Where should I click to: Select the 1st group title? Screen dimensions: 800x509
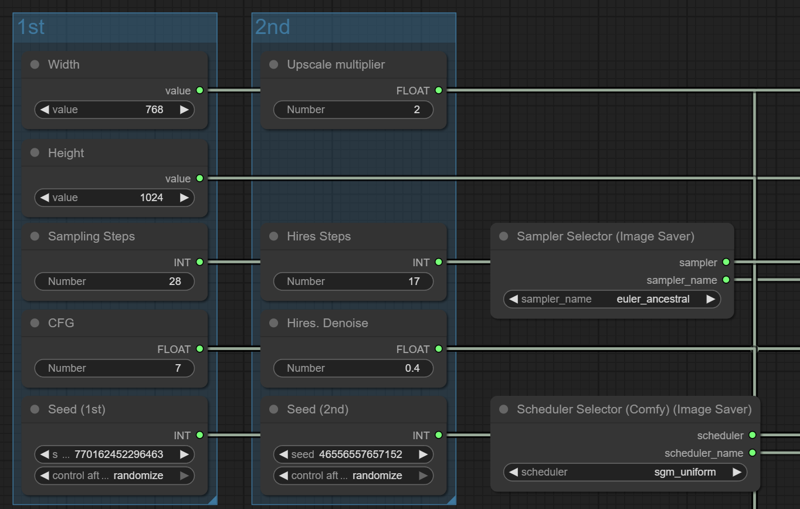pyautogui.click(x=31, y=27)
